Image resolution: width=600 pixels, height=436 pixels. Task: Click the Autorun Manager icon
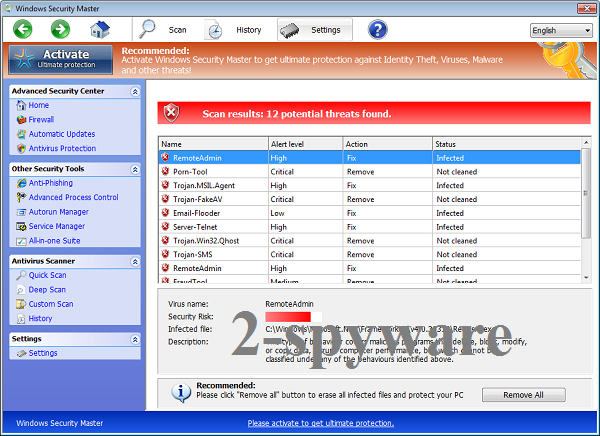(x=21, y=212)
